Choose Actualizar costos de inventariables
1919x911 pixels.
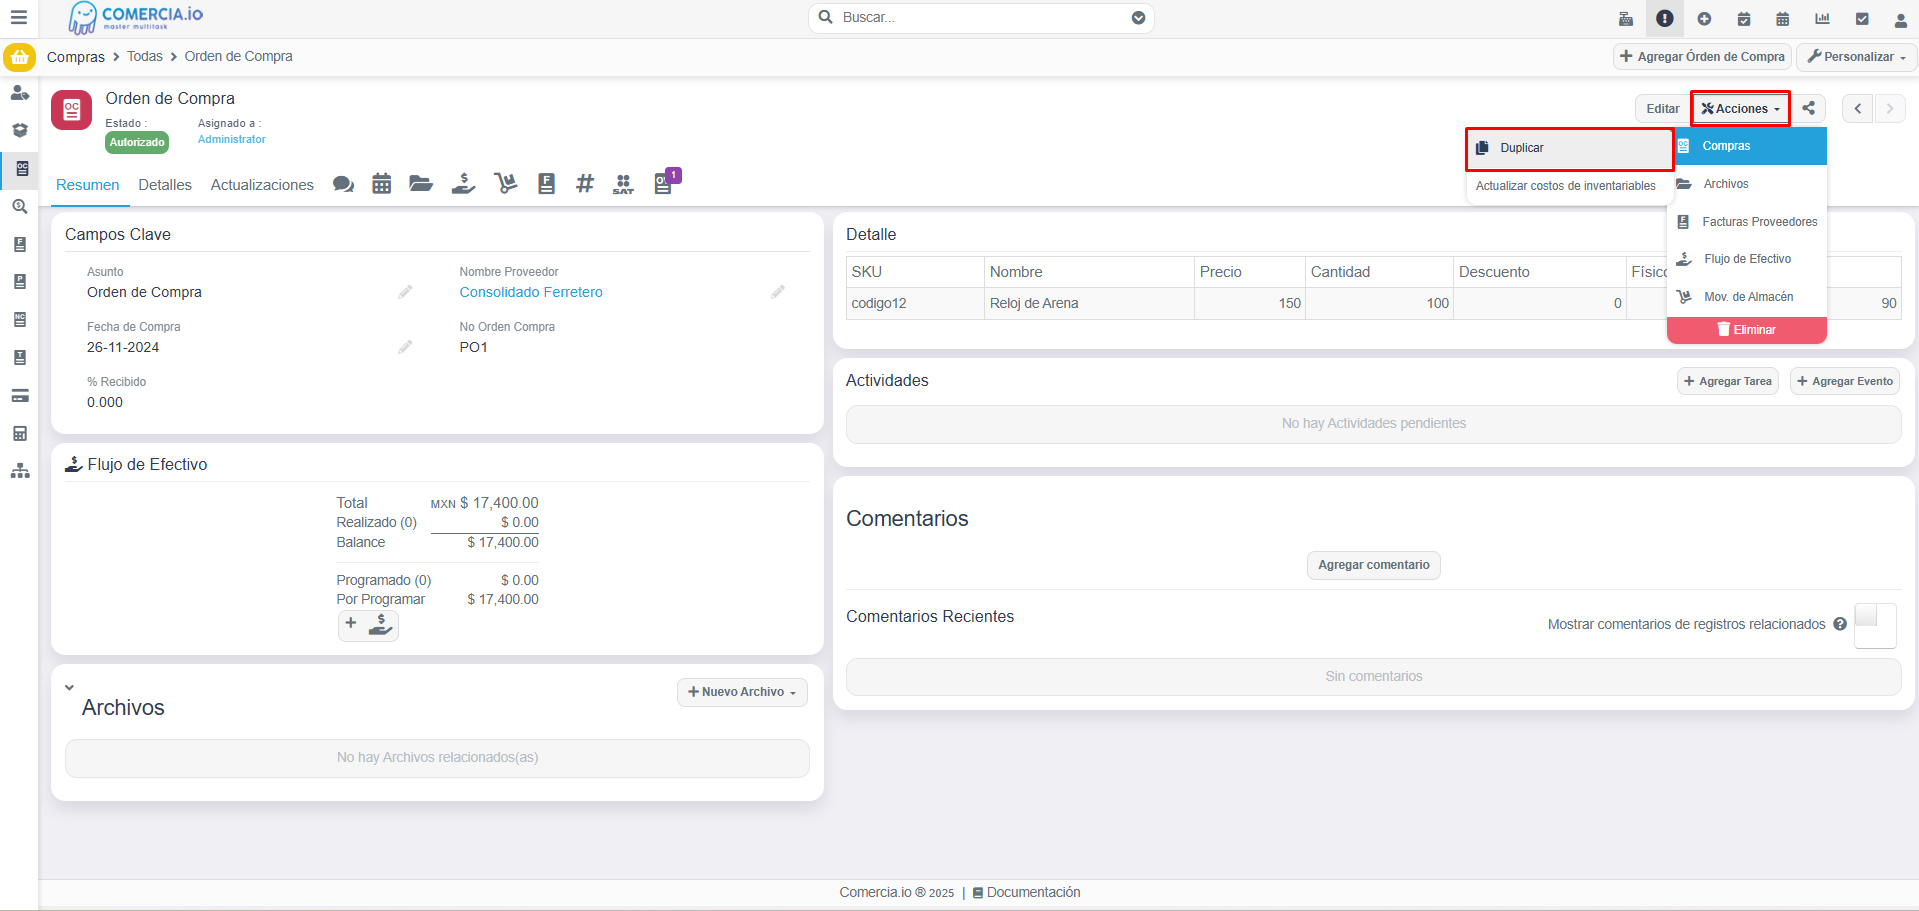click(1566, 186)
